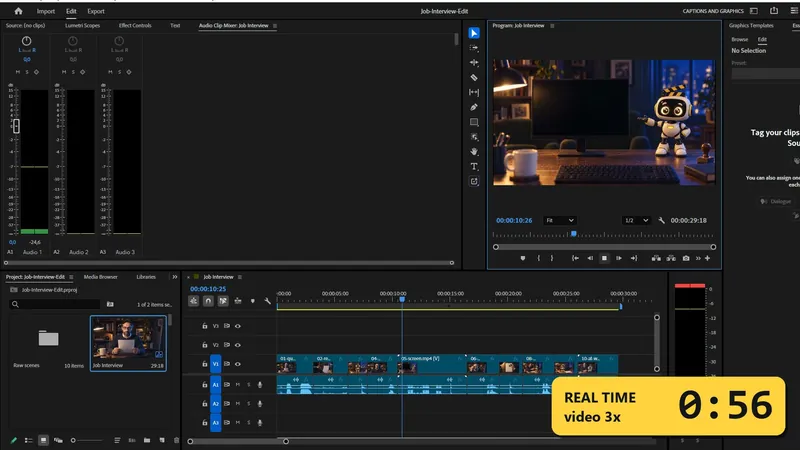
Task: Switch to the Export tab
Action: pyautogui.click(x=95, y=11)
